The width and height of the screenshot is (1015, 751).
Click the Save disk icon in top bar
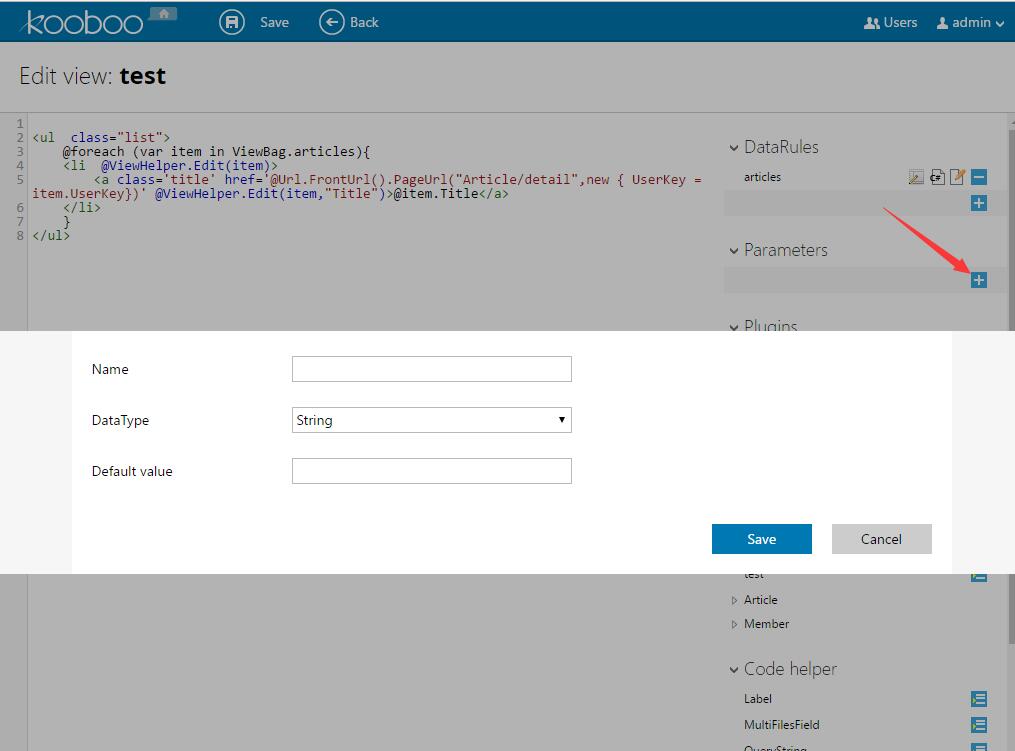(x=232, y=22)
